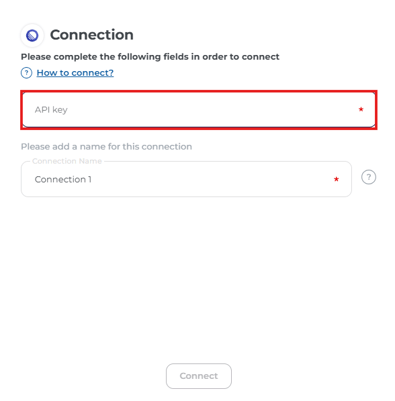Click the Please complete the following fields text
Viewport: 395px width, 401px height.
(x=150, y=57)
